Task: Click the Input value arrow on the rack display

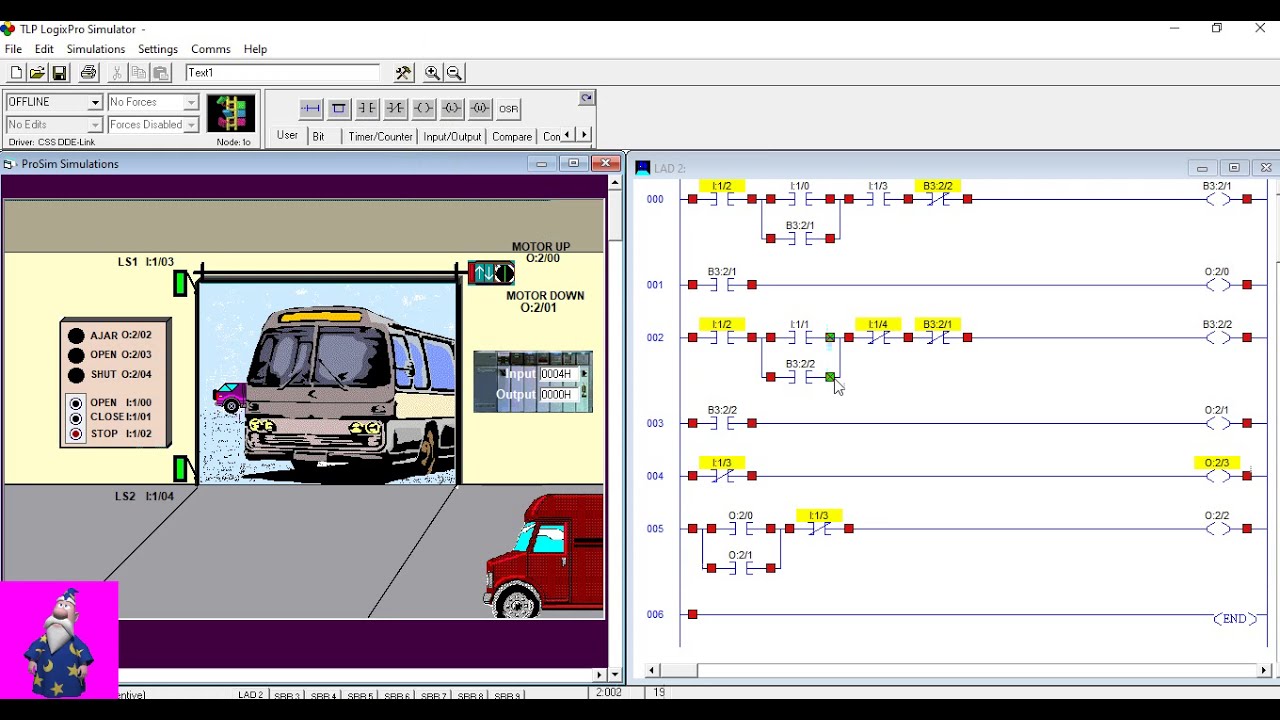Action: click(x=584, y=374)
